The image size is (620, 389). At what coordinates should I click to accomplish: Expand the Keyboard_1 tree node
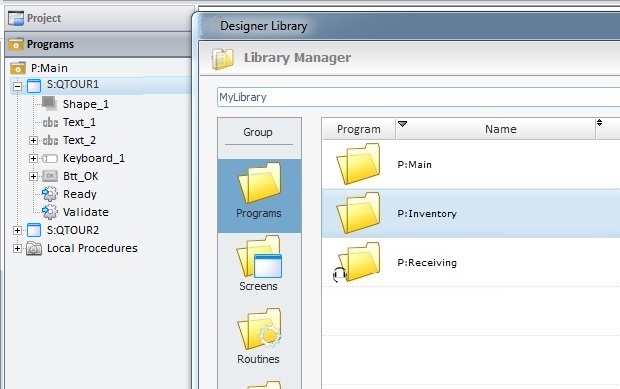[x=33, y=159]
